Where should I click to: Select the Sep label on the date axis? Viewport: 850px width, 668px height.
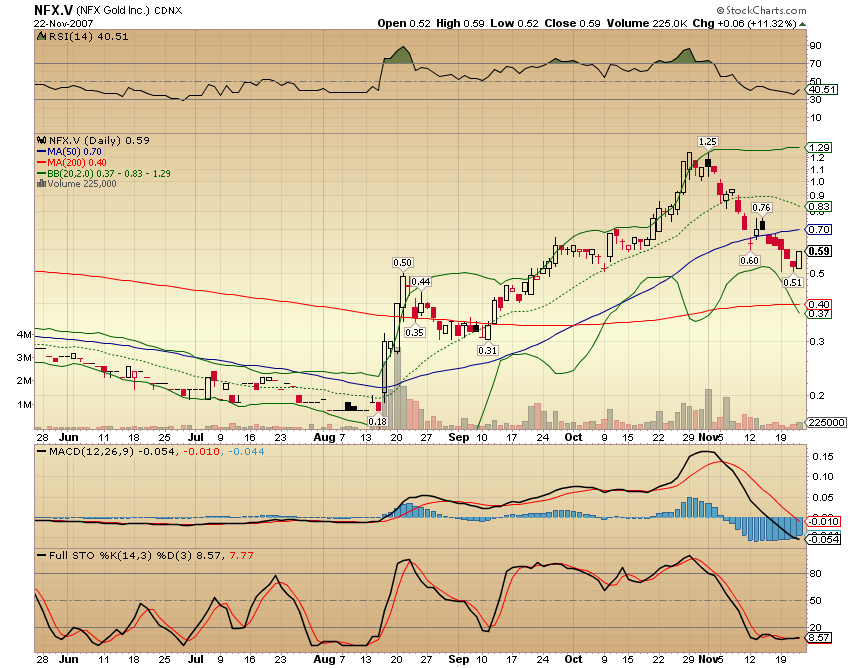(457, 436)
